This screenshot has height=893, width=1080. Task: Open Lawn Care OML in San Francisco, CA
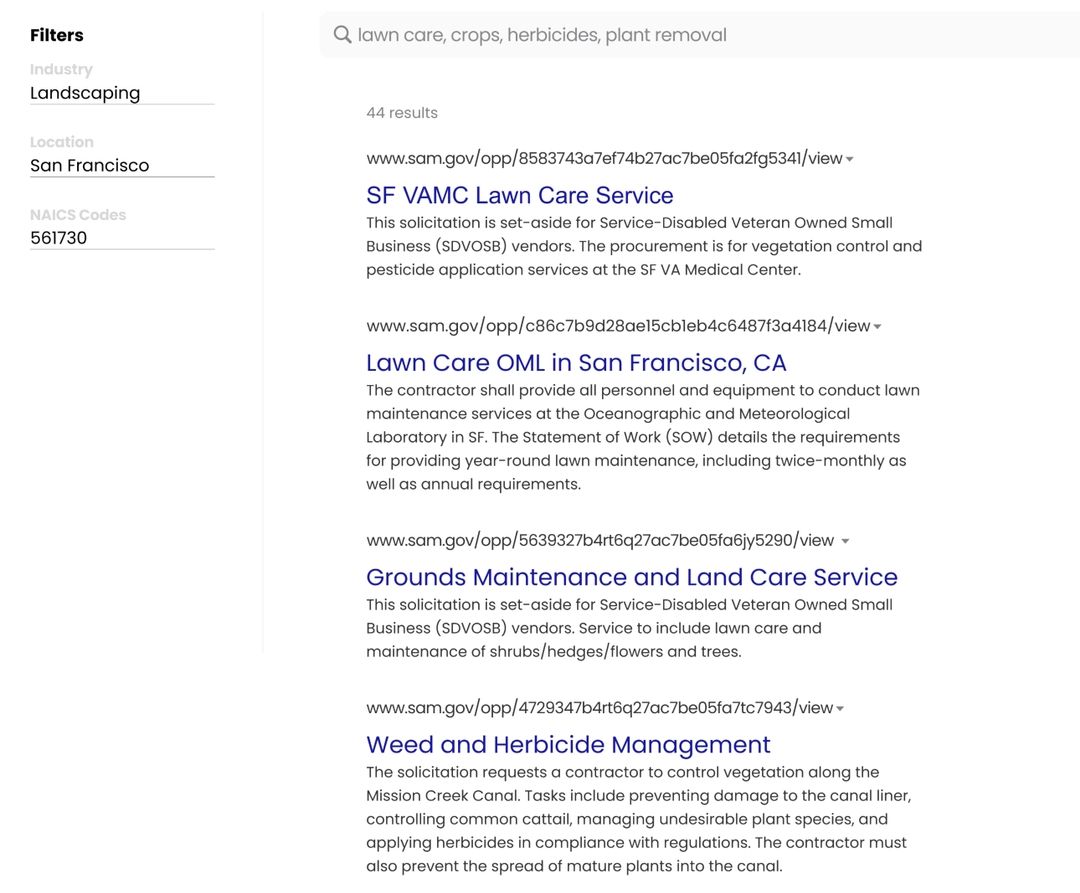click(576, 362)
